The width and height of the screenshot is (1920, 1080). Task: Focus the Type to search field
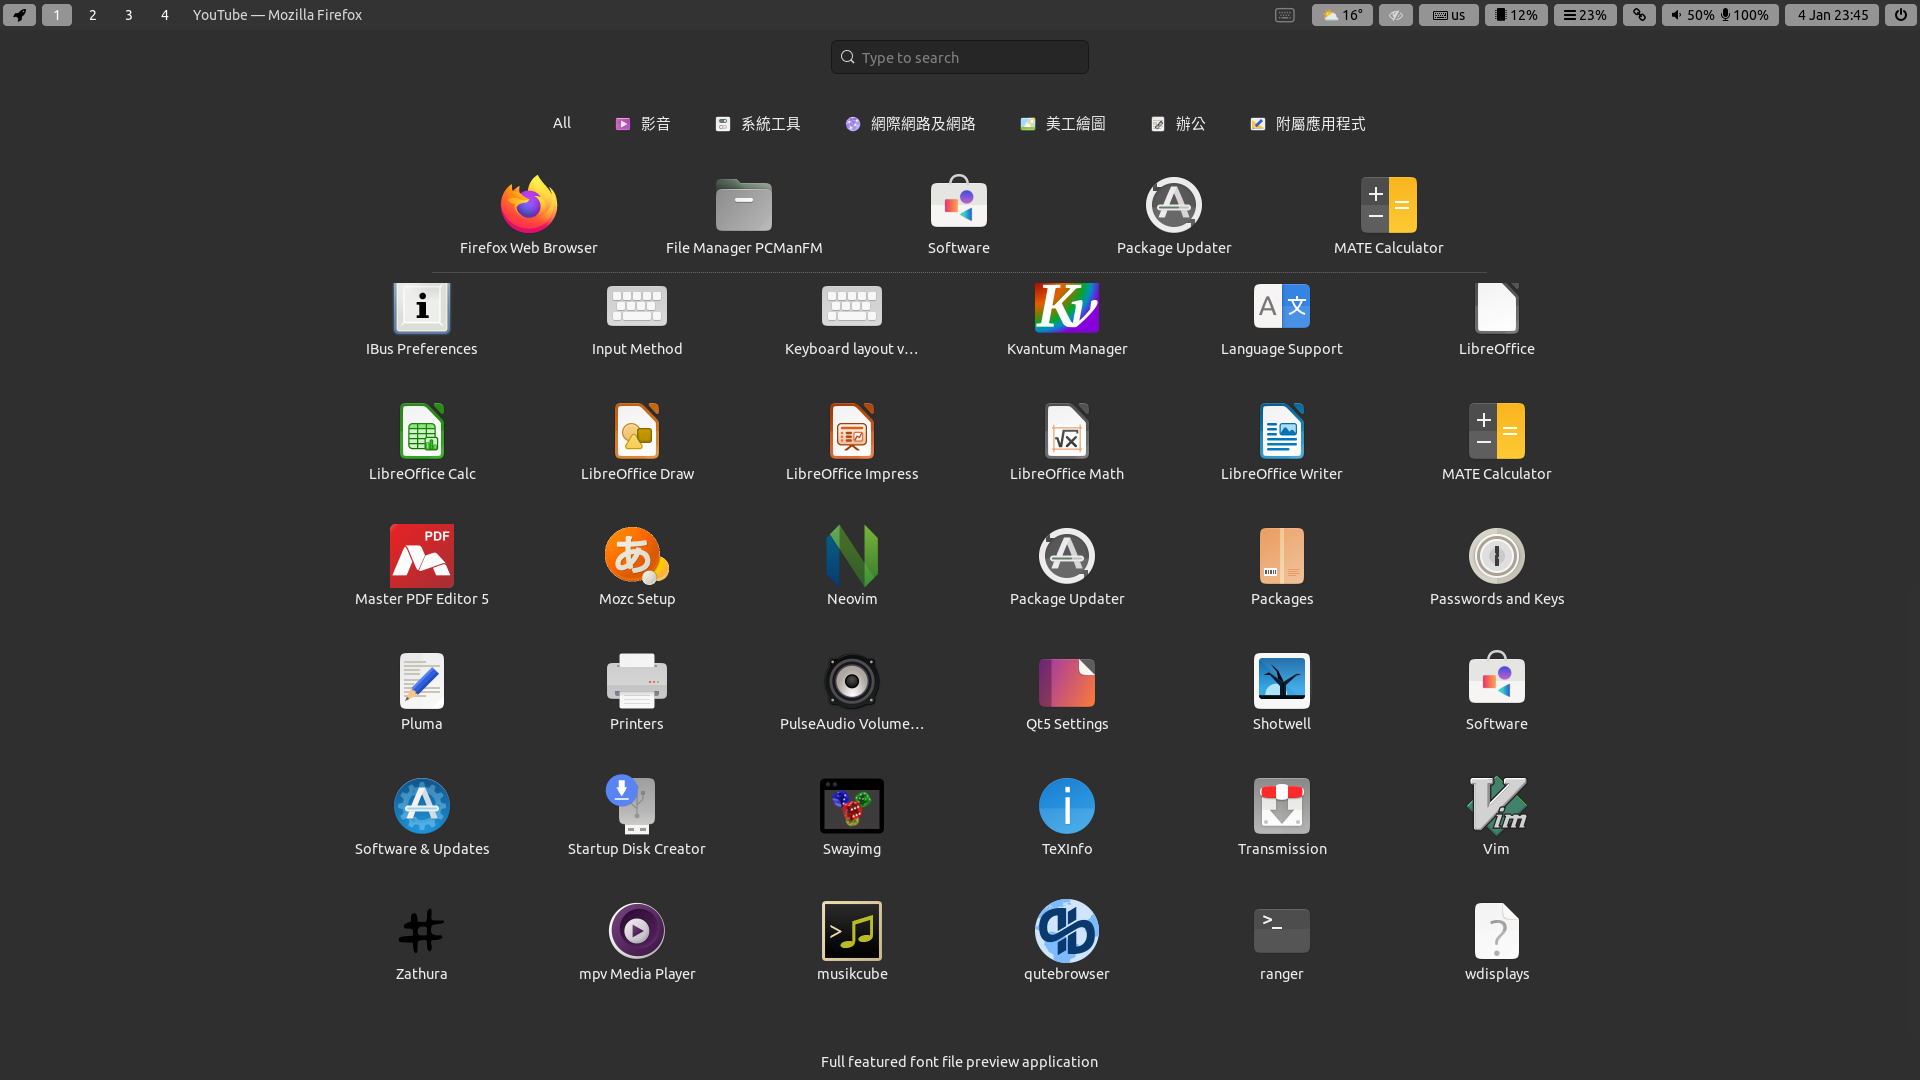(960, 57)
